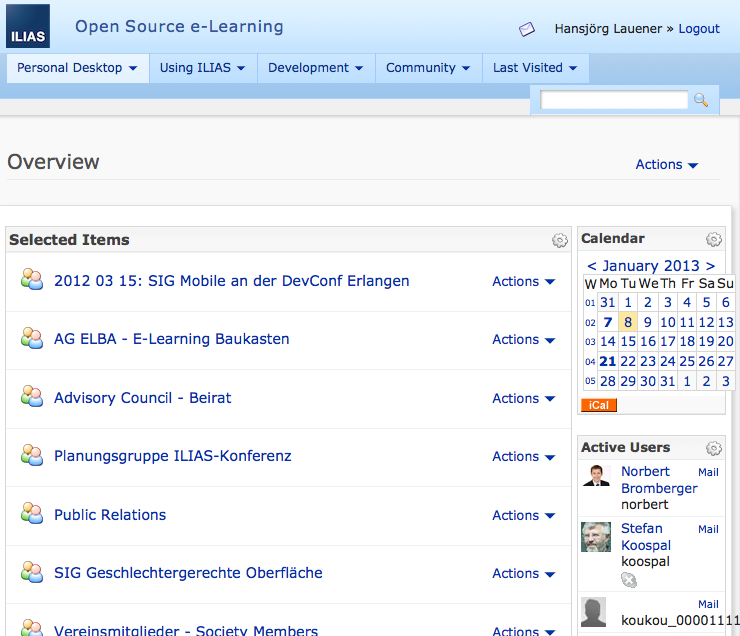Open the mail envelope icon
This screenshot has width=740, height=636.
tap(527, 29)
